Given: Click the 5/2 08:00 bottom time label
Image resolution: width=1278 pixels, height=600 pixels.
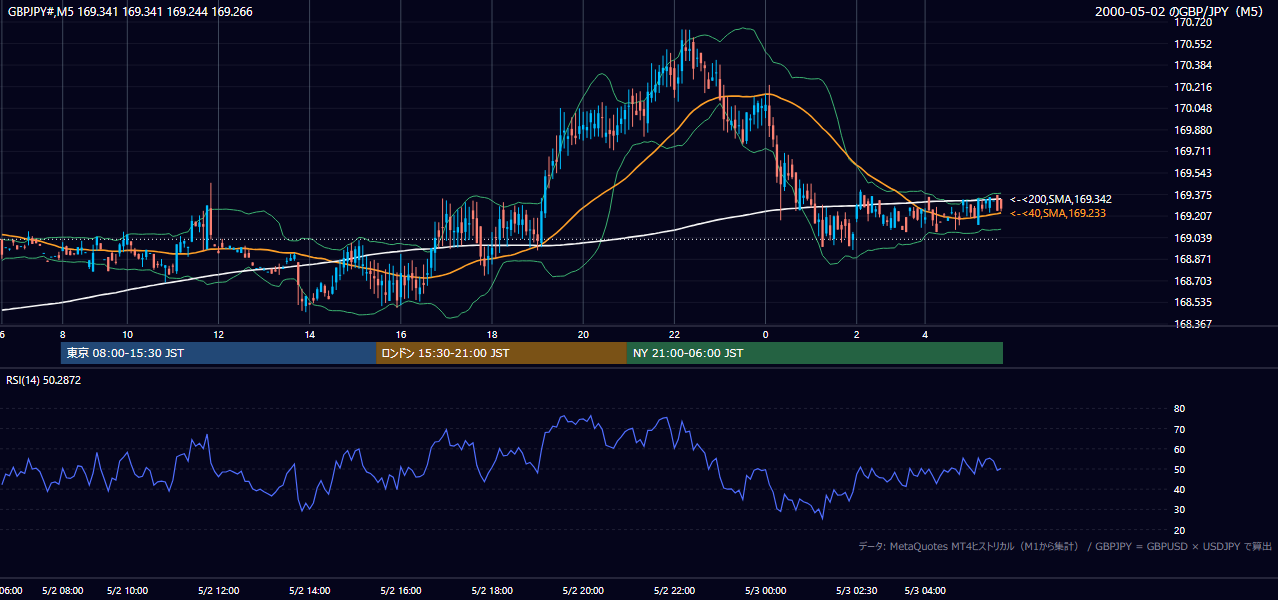Looking at the screenshot, I should click(x=62, y=591).
